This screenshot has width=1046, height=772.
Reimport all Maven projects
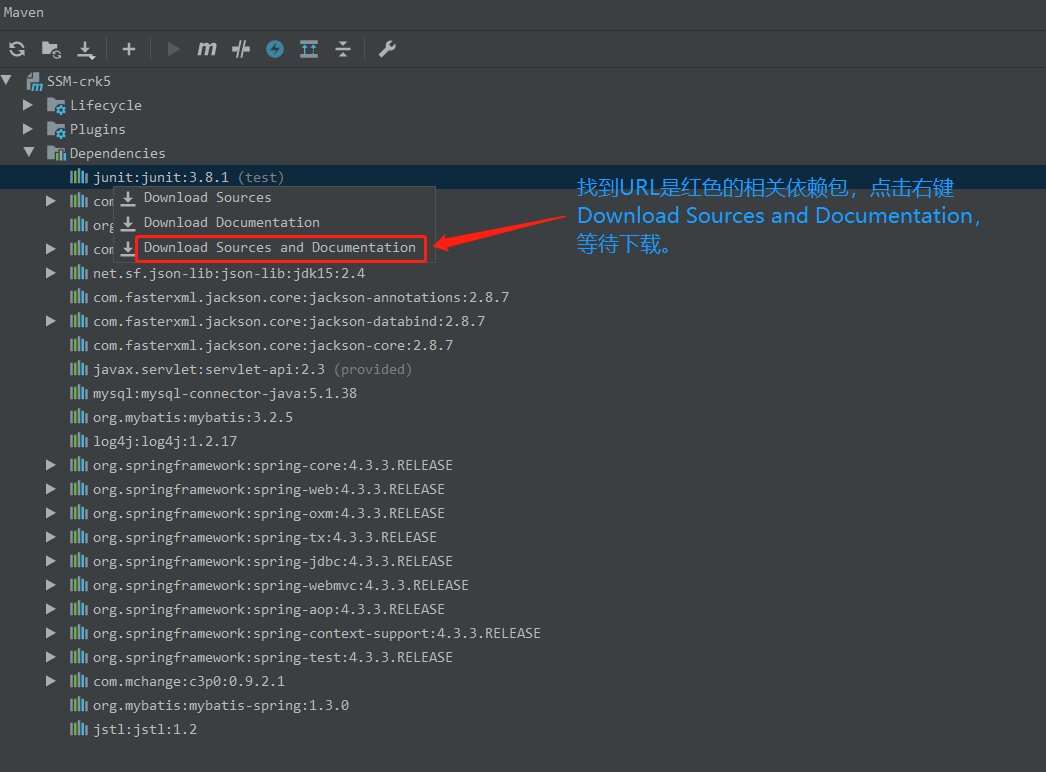click(16, 48)
